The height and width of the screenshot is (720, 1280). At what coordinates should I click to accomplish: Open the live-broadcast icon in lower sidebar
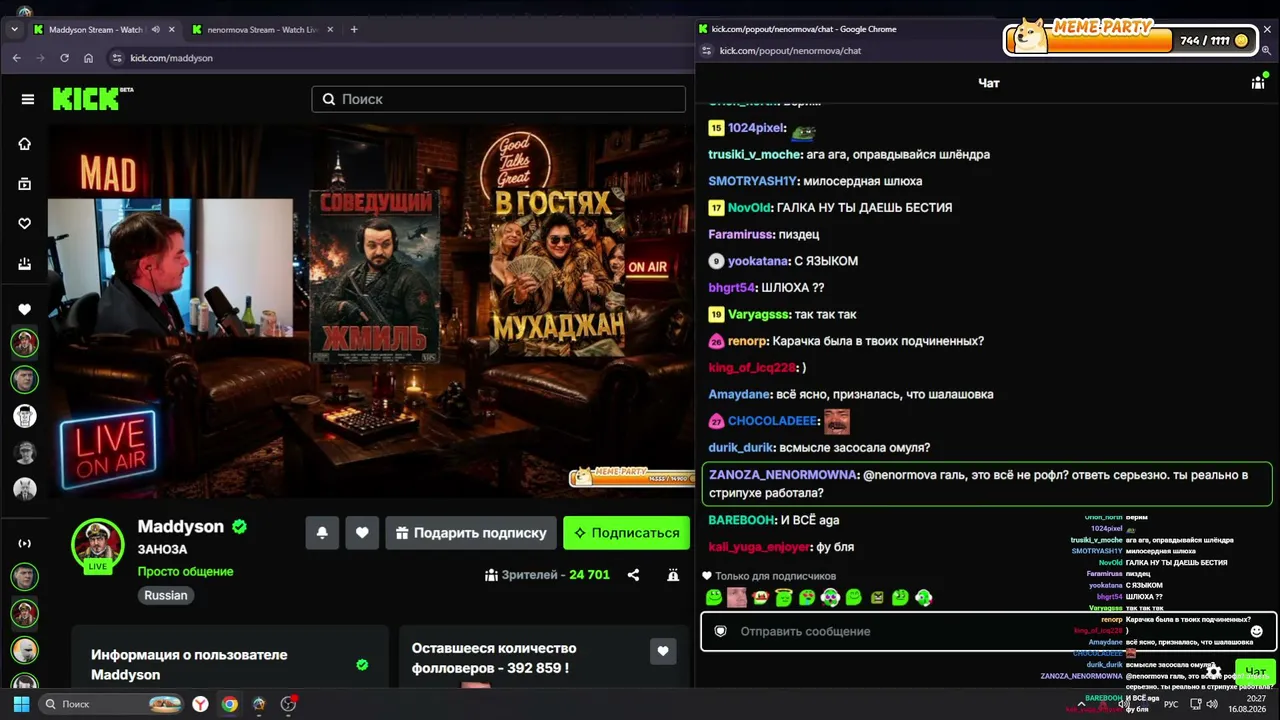25,543
